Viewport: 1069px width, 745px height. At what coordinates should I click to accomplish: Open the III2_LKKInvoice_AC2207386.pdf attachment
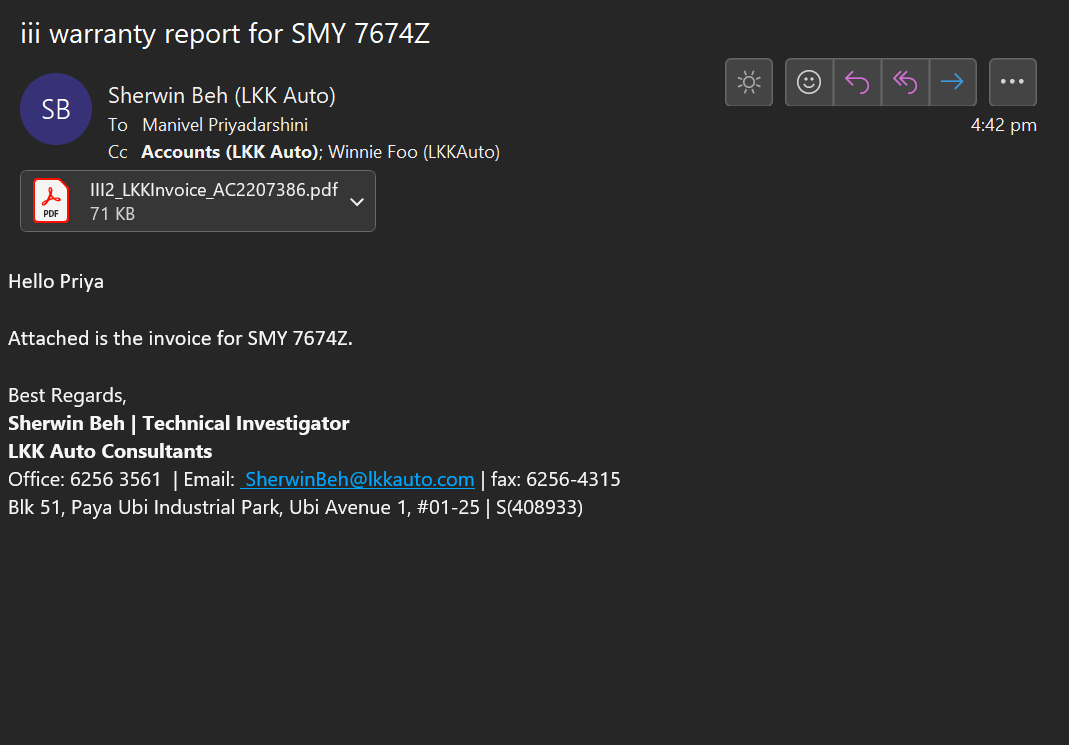[x=214, y=190]
